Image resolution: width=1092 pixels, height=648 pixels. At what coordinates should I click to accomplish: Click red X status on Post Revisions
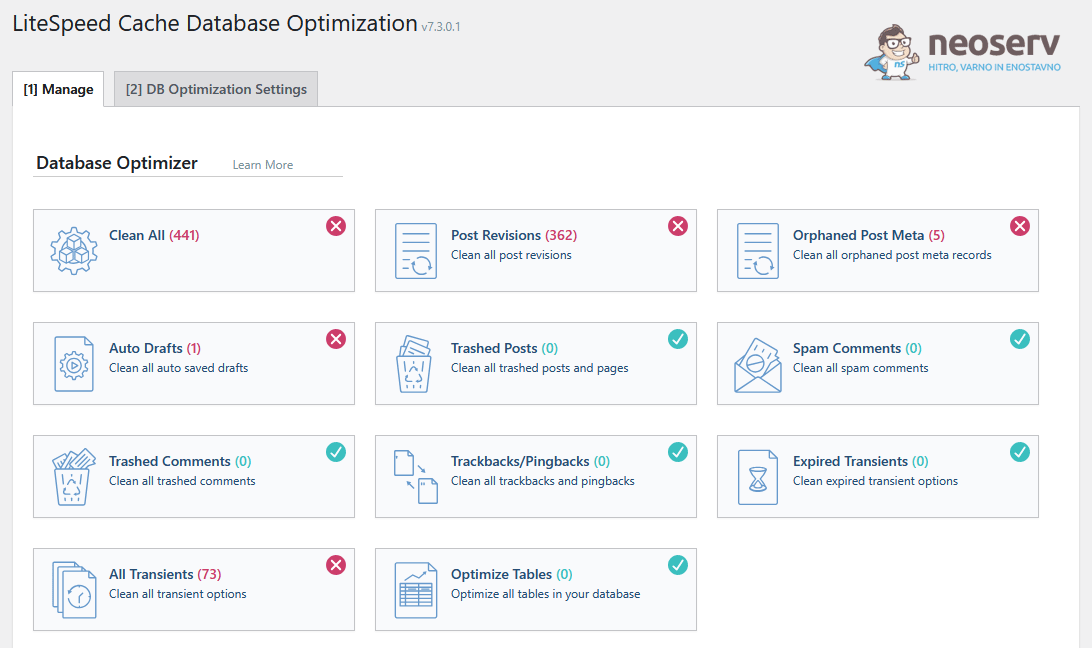pyautogui.click(x=678, y=226)
